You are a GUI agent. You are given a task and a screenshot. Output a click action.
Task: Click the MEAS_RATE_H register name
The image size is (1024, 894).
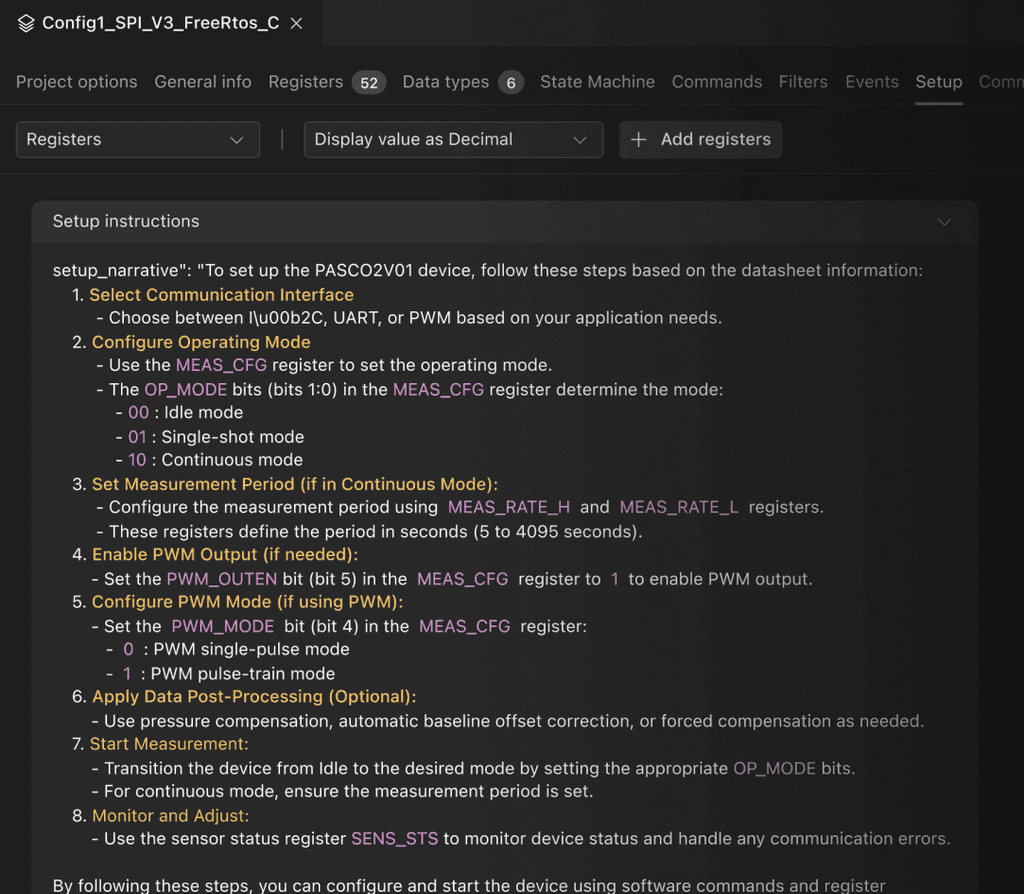coord(509,507)
